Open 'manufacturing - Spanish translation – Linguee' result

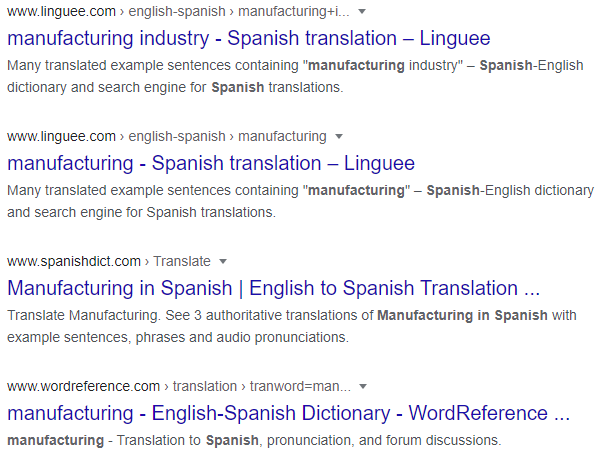(x=211, y=163)
